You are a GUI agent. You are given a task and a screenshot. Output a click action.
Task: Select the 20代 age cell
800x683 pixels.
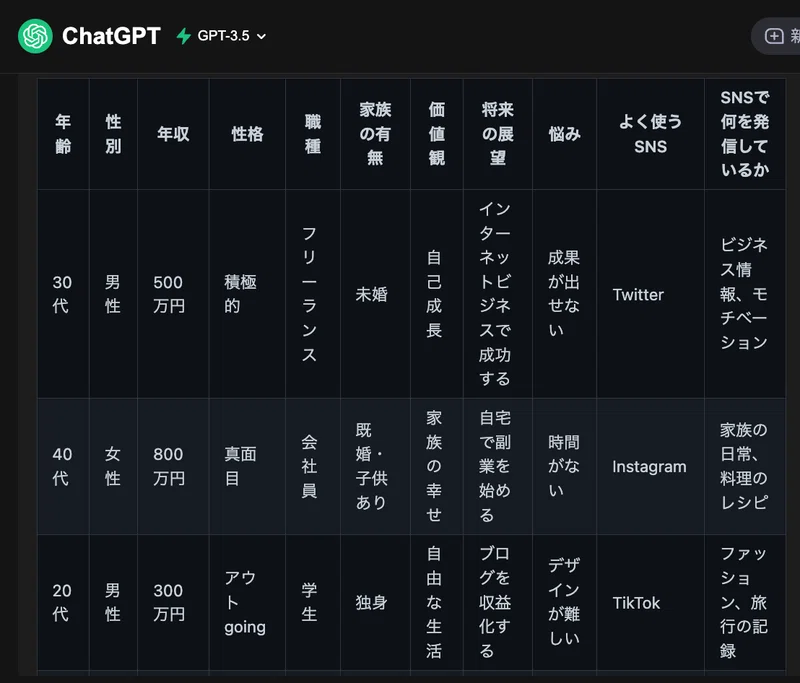tap(62, 602)
